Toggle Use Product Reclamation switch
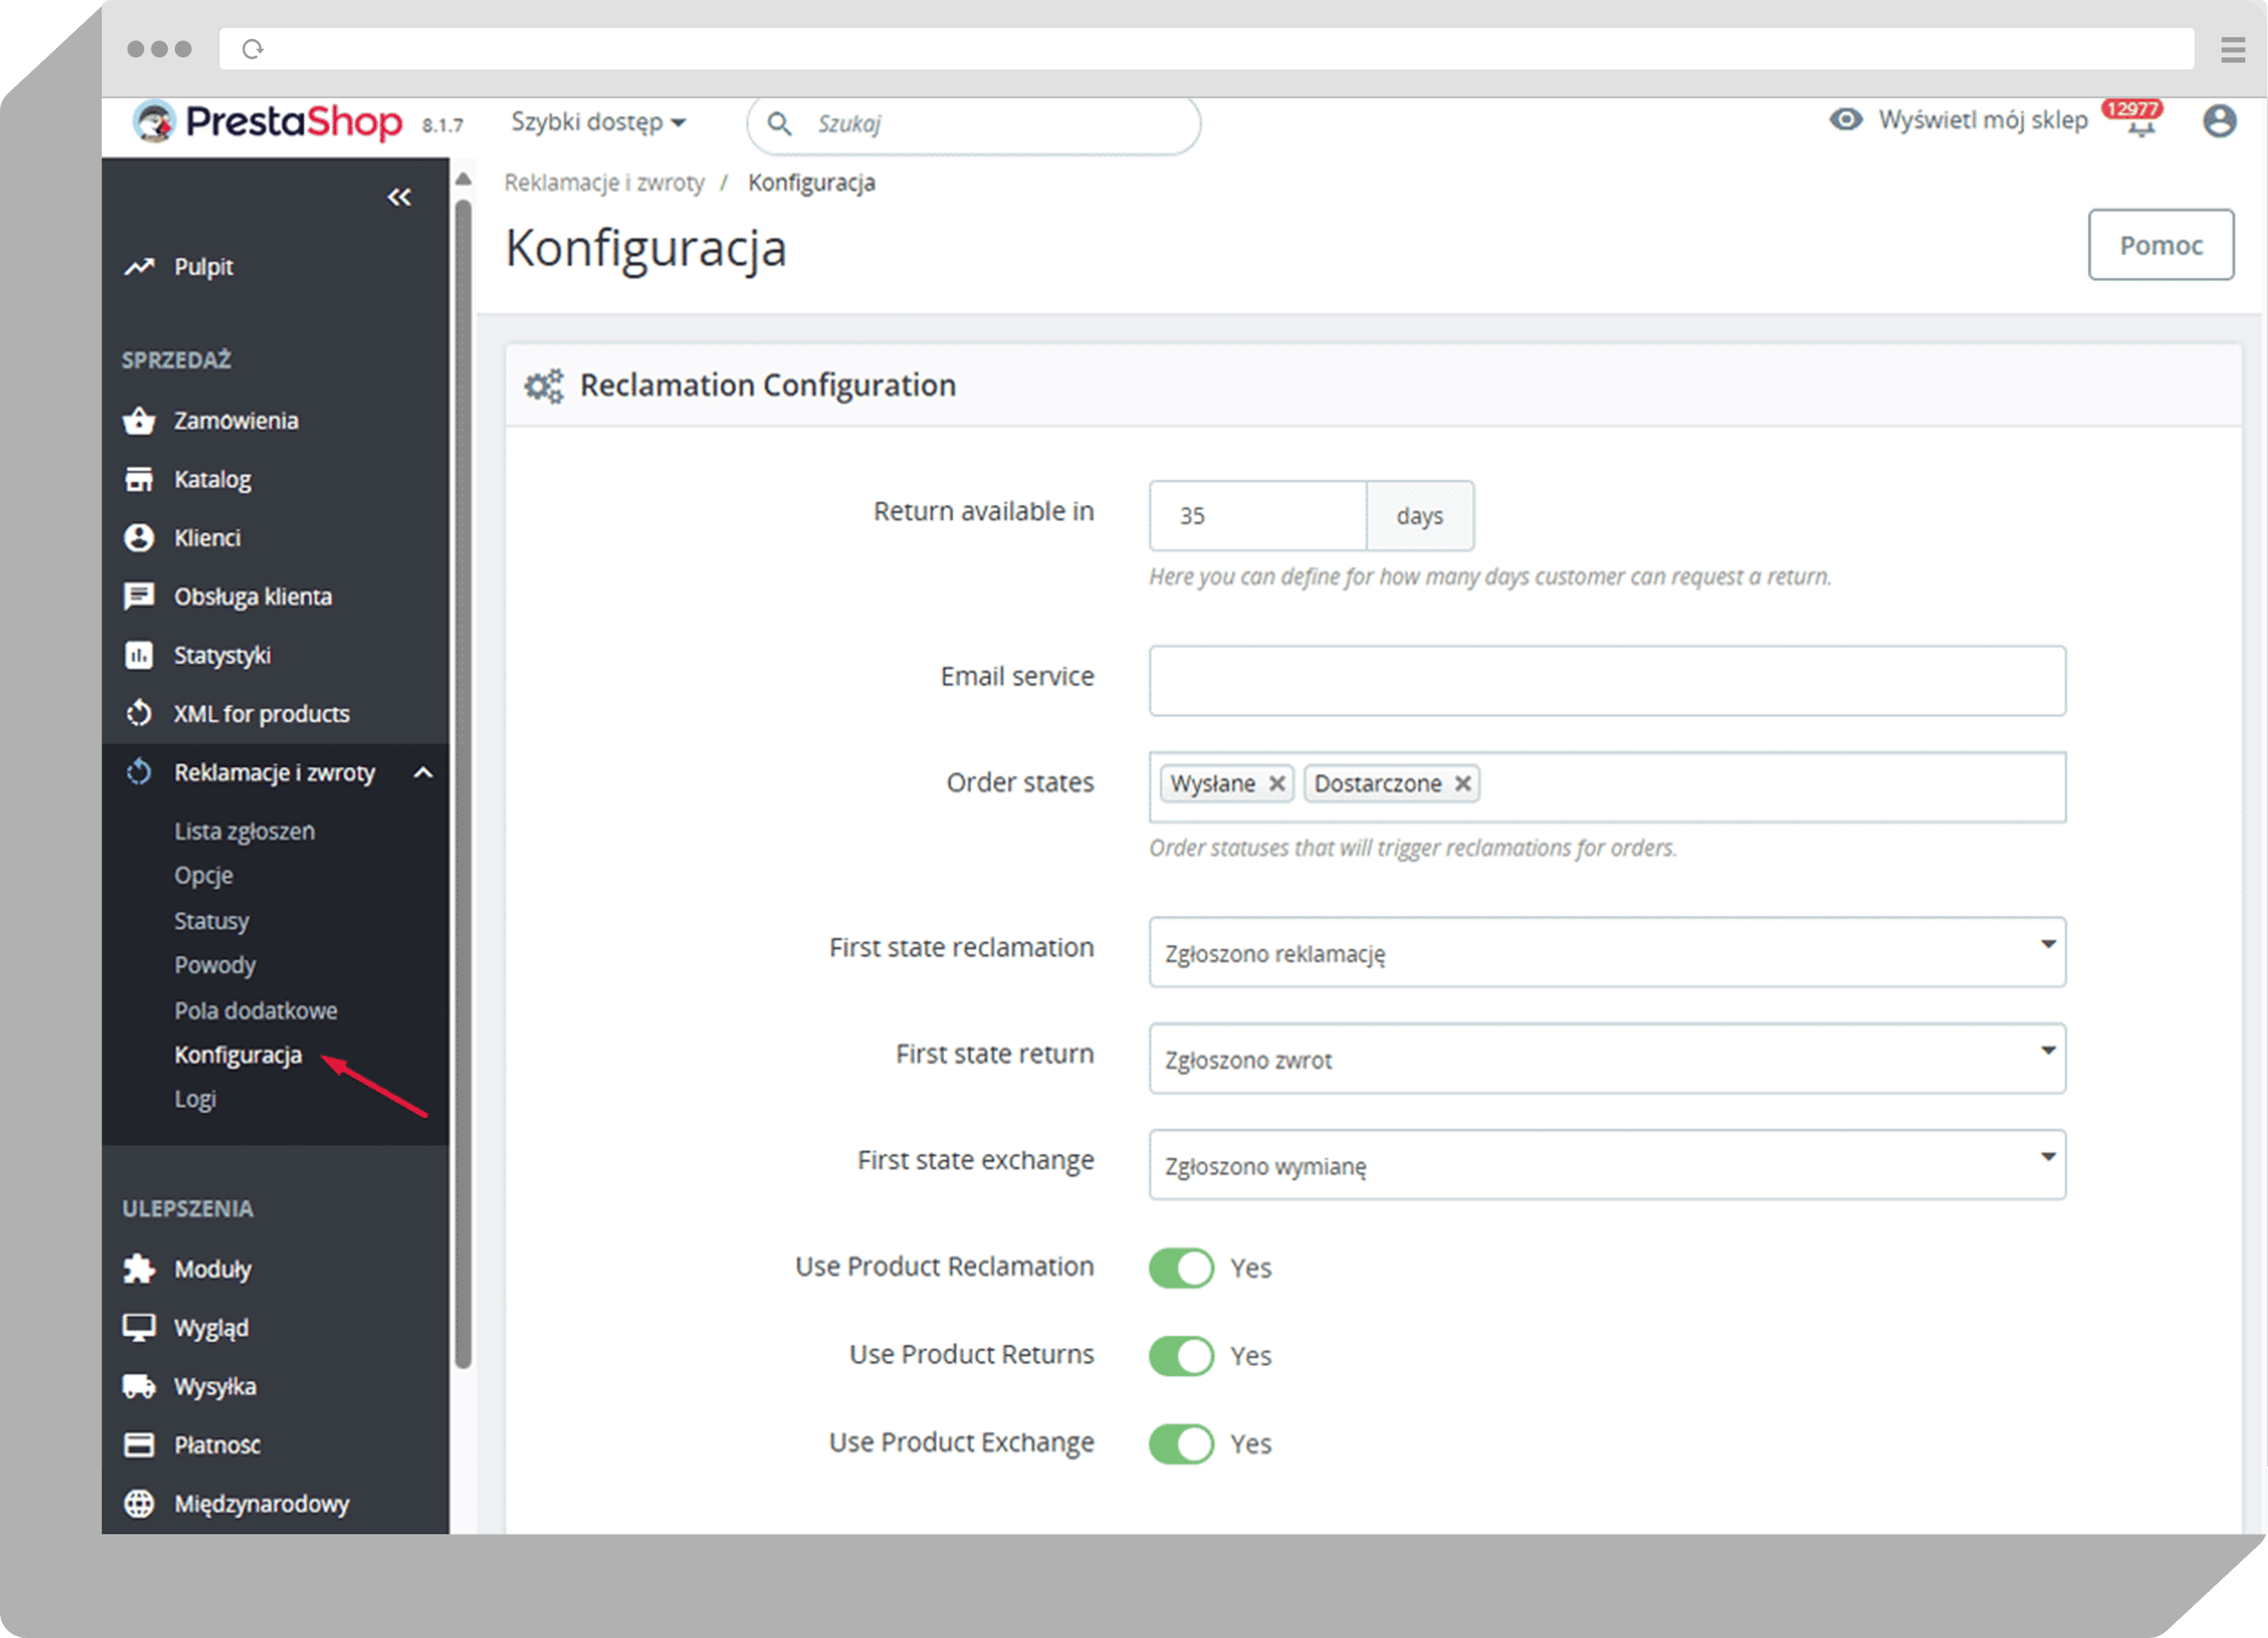The image size is (2268, 1638). coord(1181,1268)
